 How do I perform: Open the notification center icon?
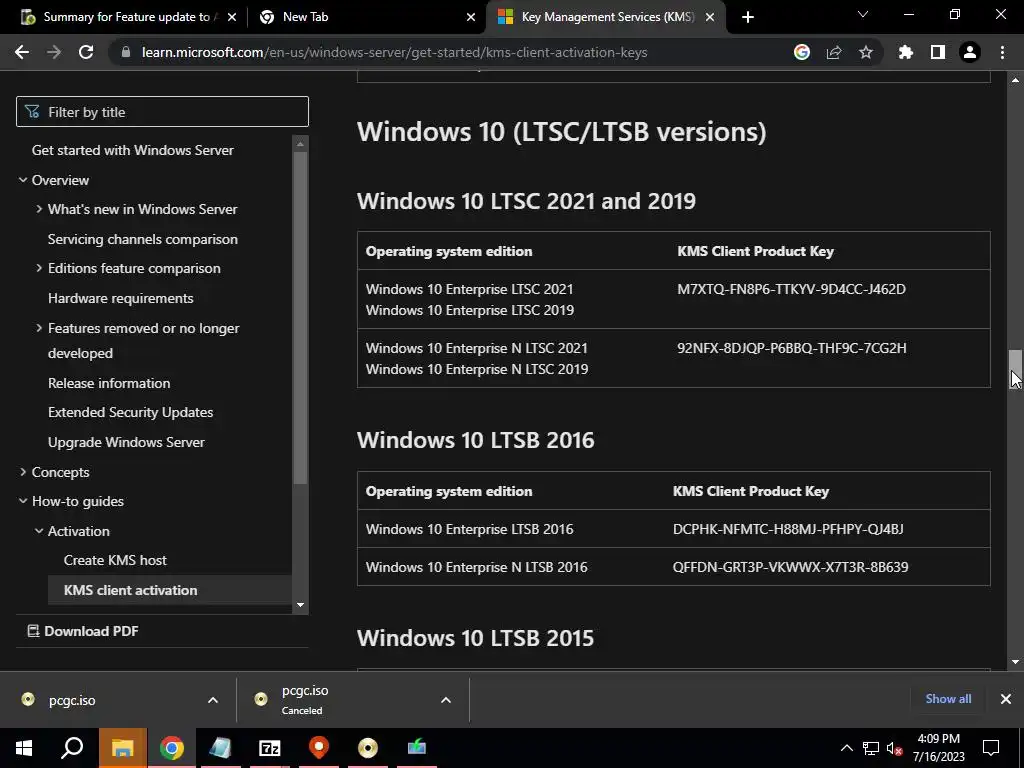pos(991,748)
